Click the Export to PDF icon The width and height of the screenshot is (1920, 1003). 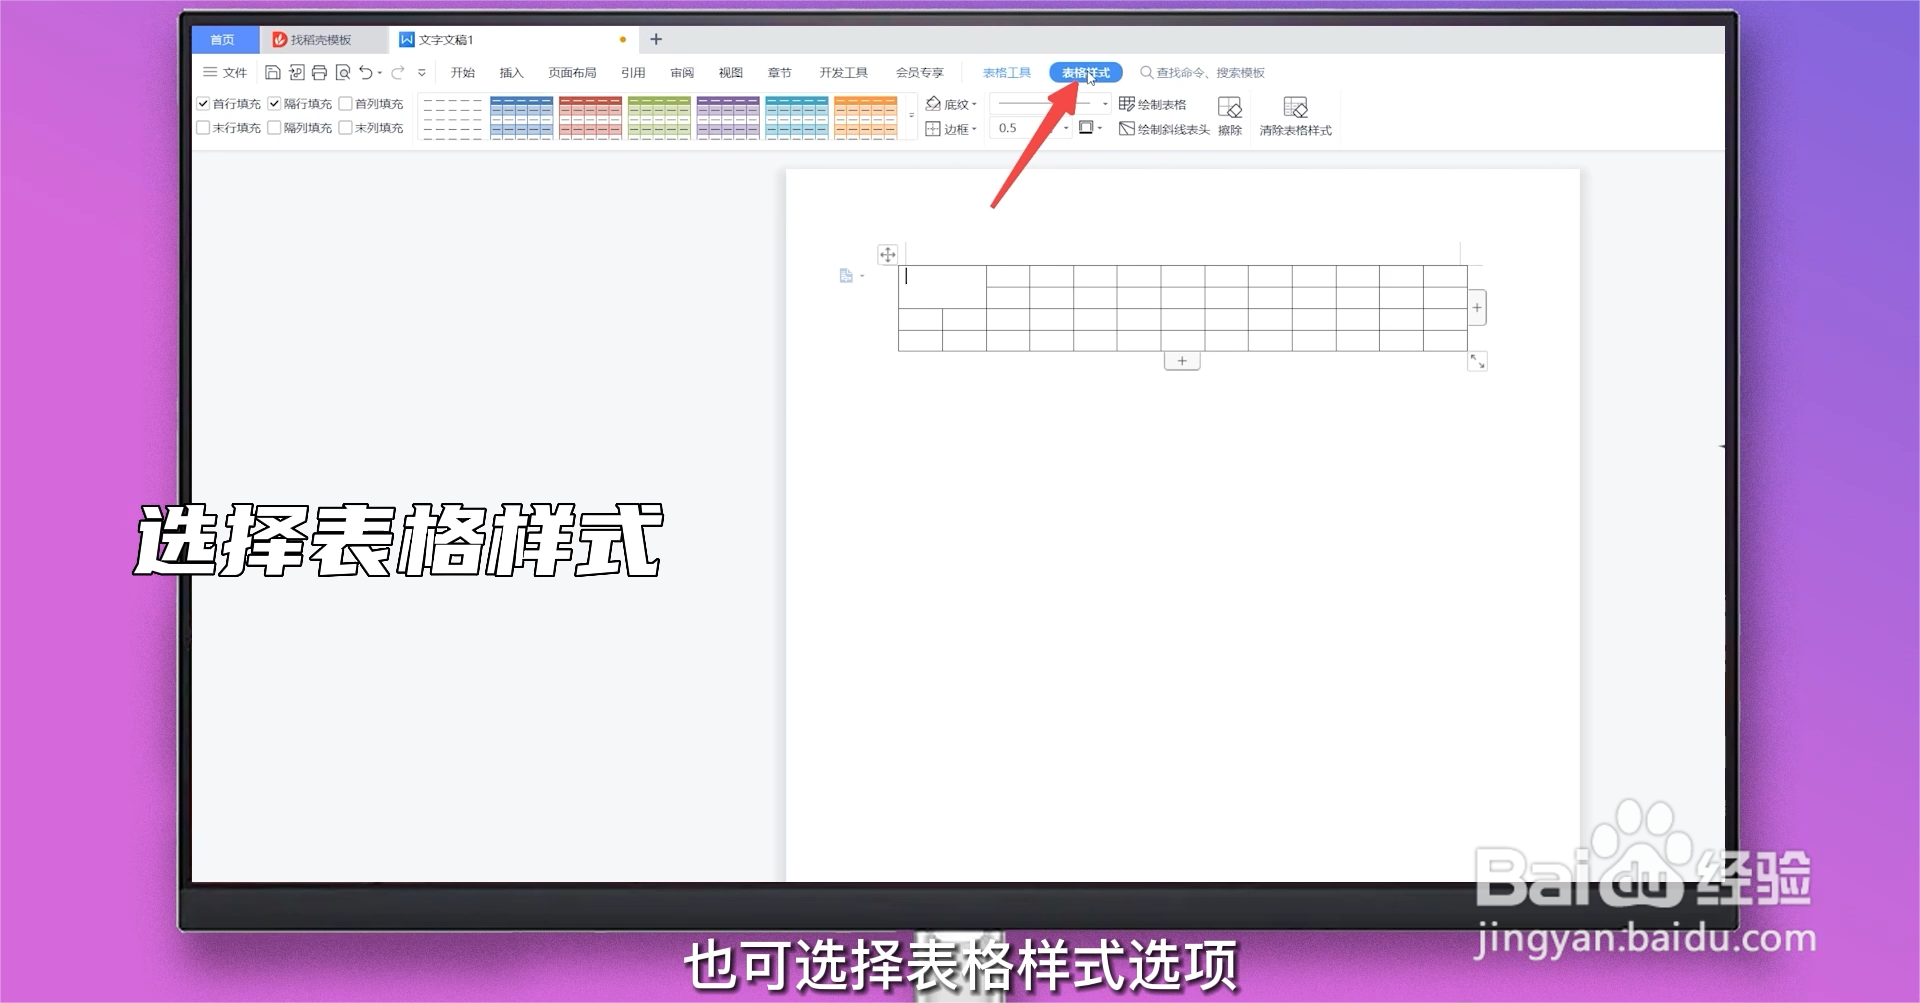pyautogui.click(x=296, y=72)
